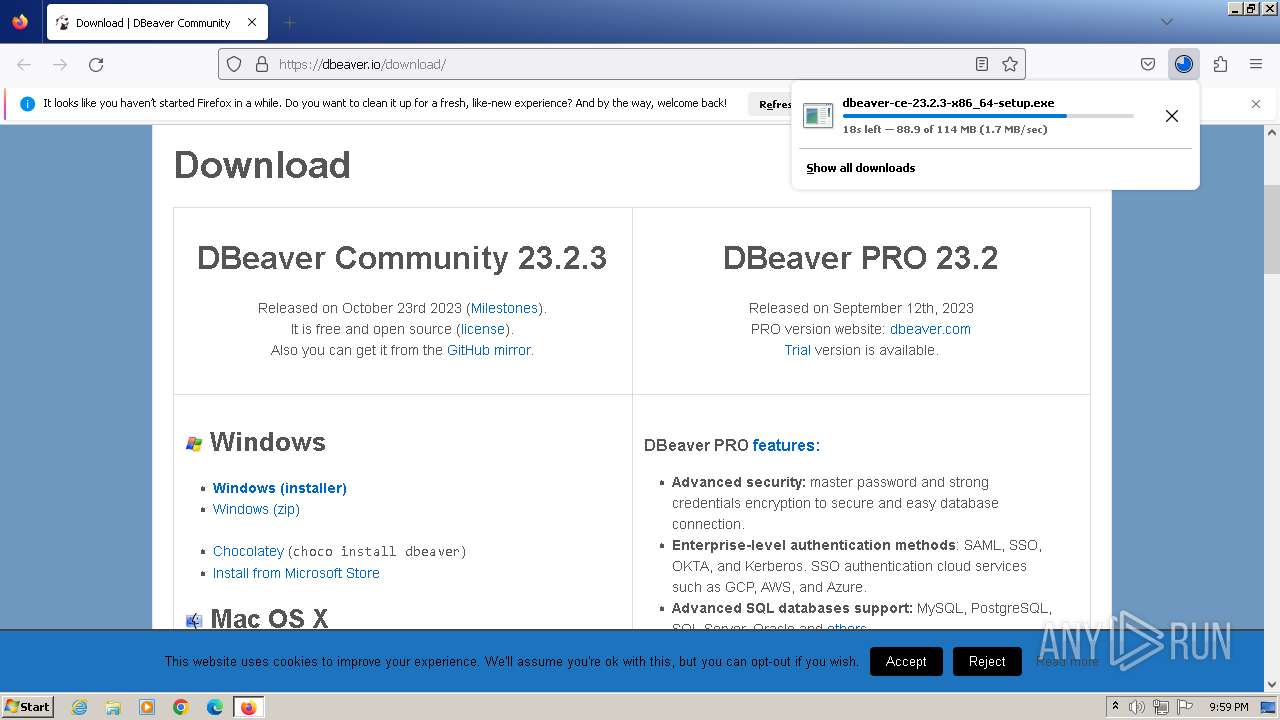Screen dimensions: 1280x720
Task: Click the tracking protection shield icon
Action: tap(234, 64)
